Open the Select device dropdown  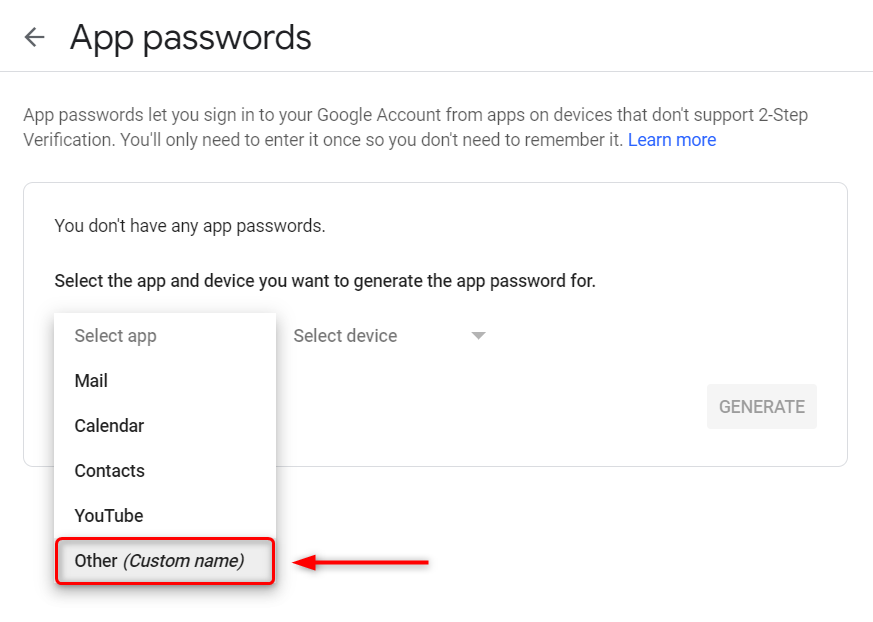tap(389, 336)
